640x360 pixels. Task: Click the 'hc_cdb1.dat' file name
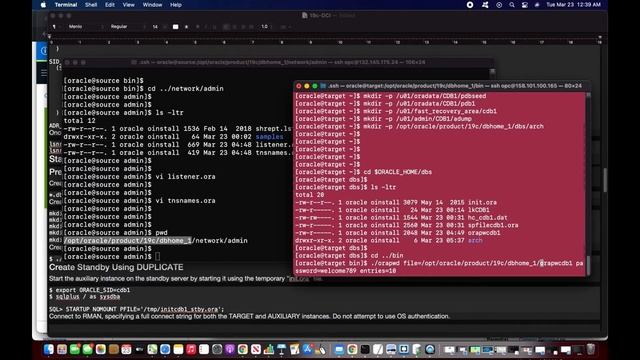487,218
